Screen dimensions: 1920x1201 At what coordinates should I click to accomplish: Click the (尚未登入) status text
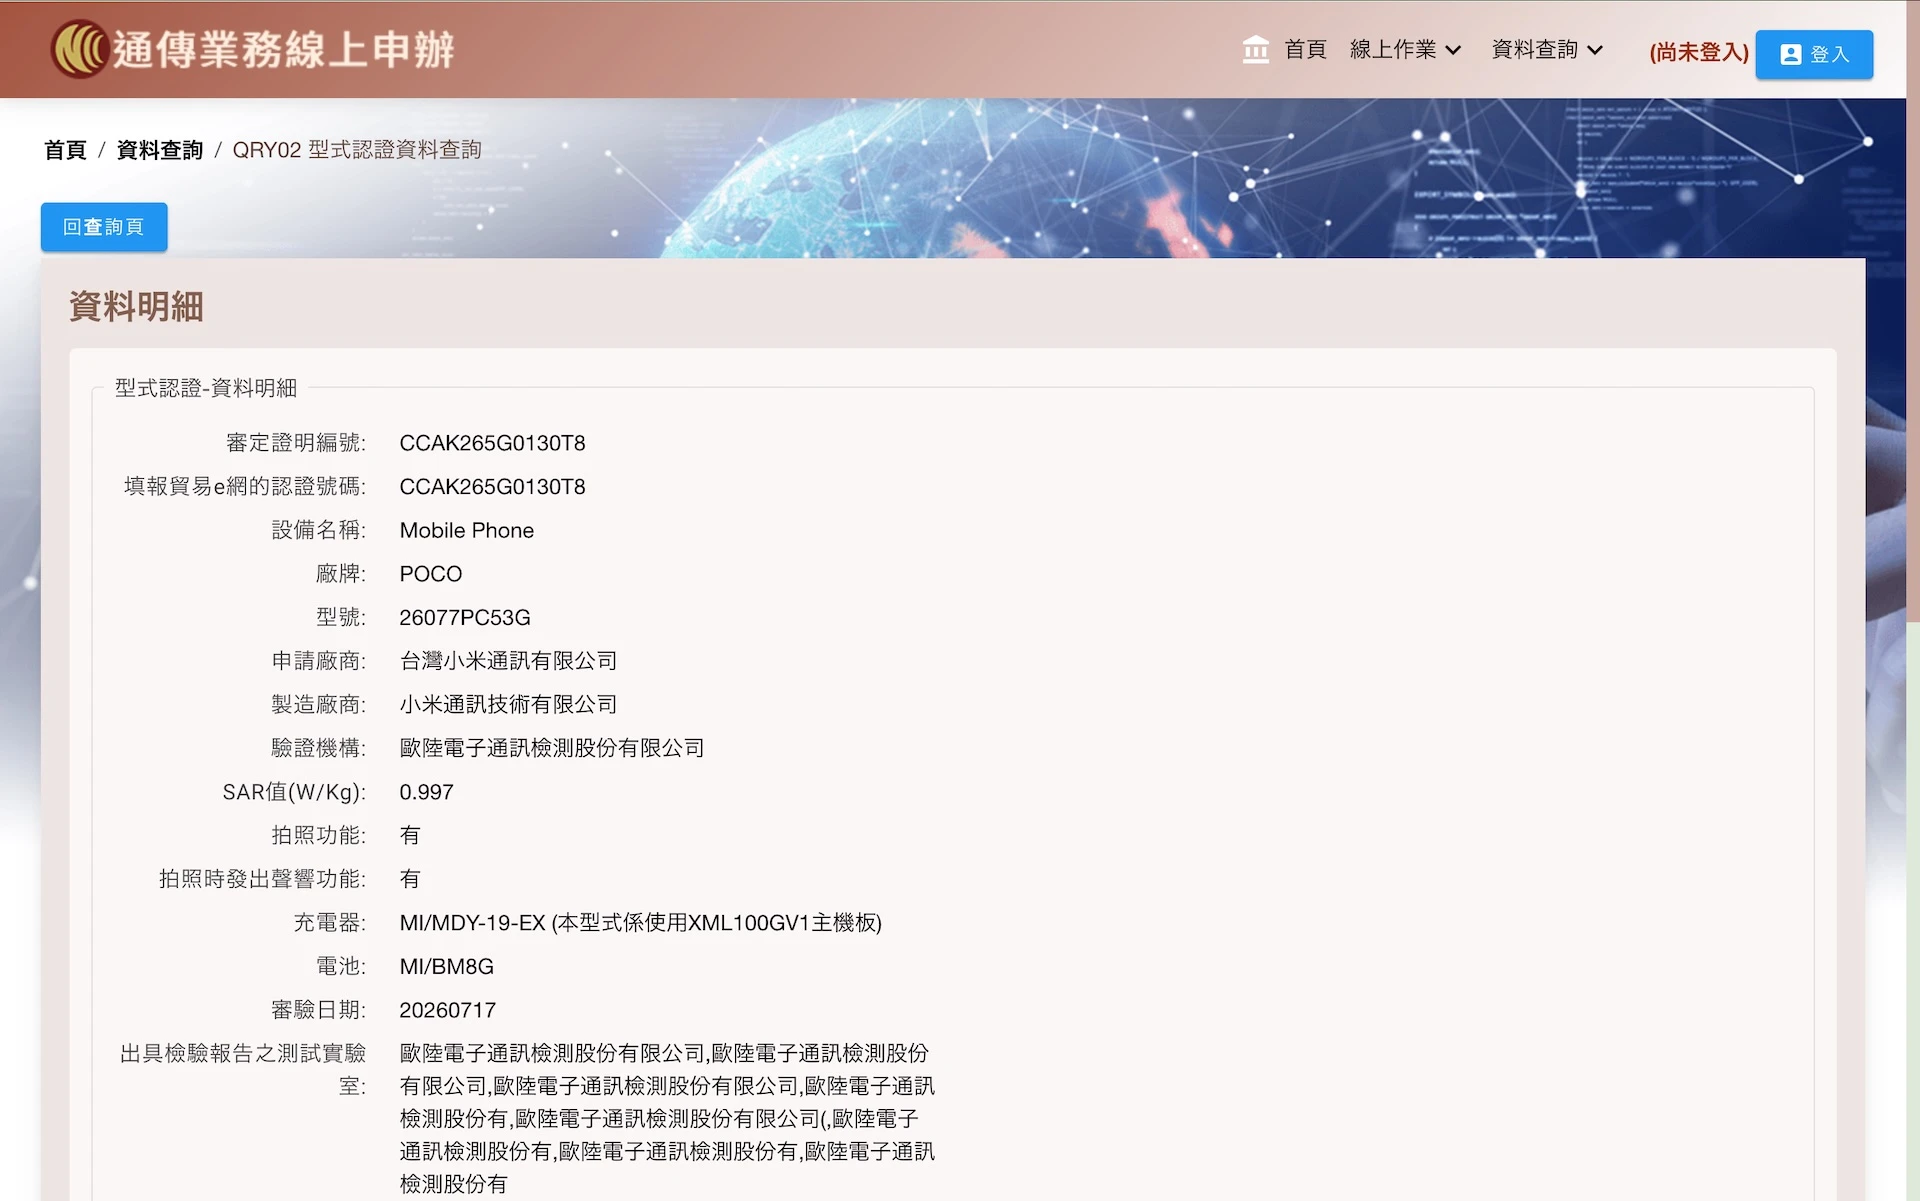pyautogui.click(x=1699, y=53)
